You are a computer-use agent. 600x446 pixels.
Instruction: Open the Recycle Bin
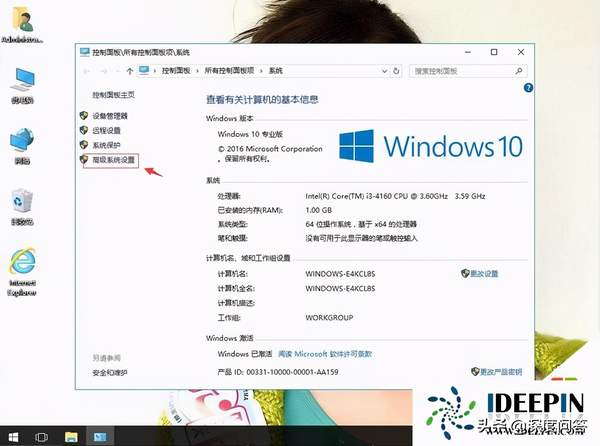(x=21, y=203)
